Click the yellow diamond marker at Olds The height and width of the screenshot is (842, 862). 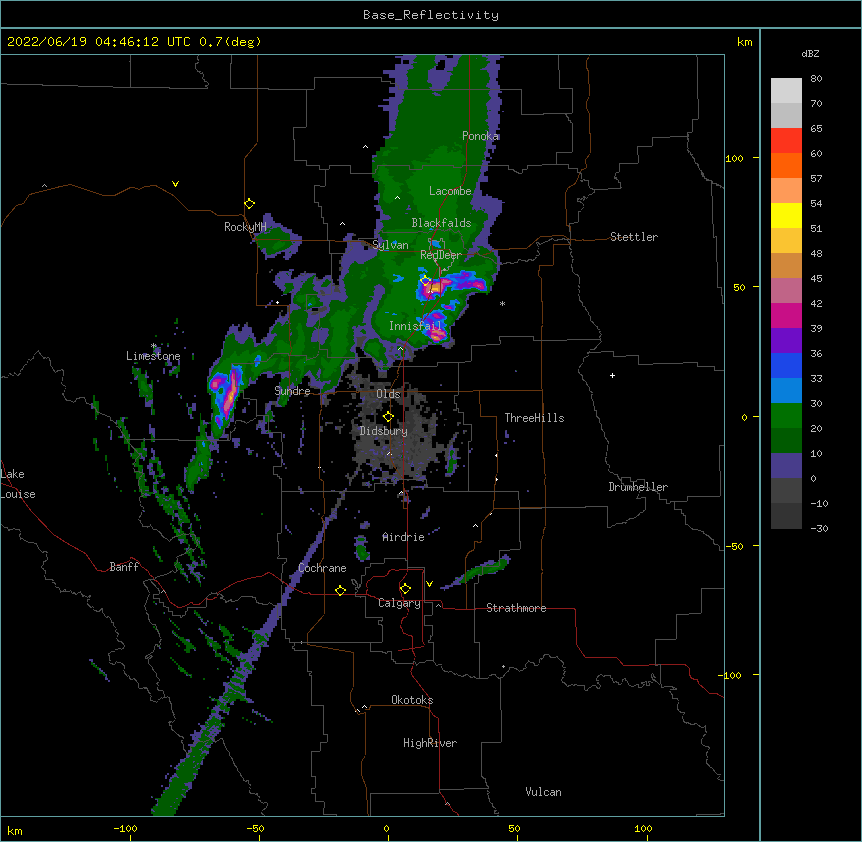click(x=389, y=416)
